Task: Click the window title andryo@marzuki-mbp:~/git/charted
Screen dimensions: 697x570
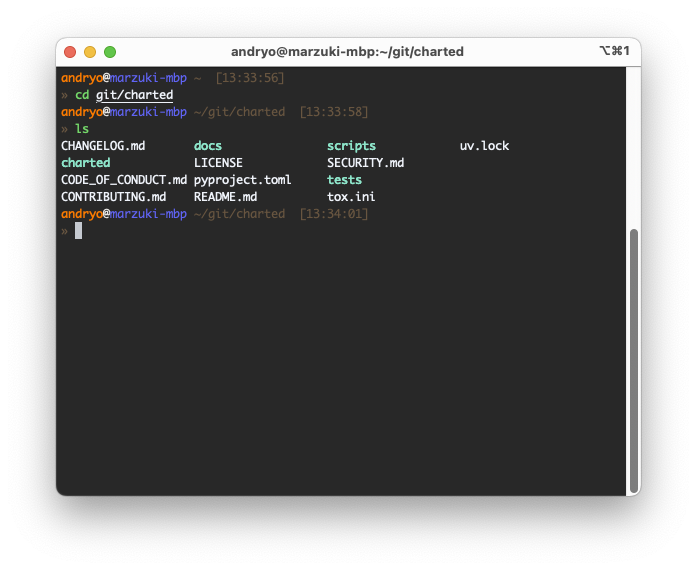Action: (347, 52)
